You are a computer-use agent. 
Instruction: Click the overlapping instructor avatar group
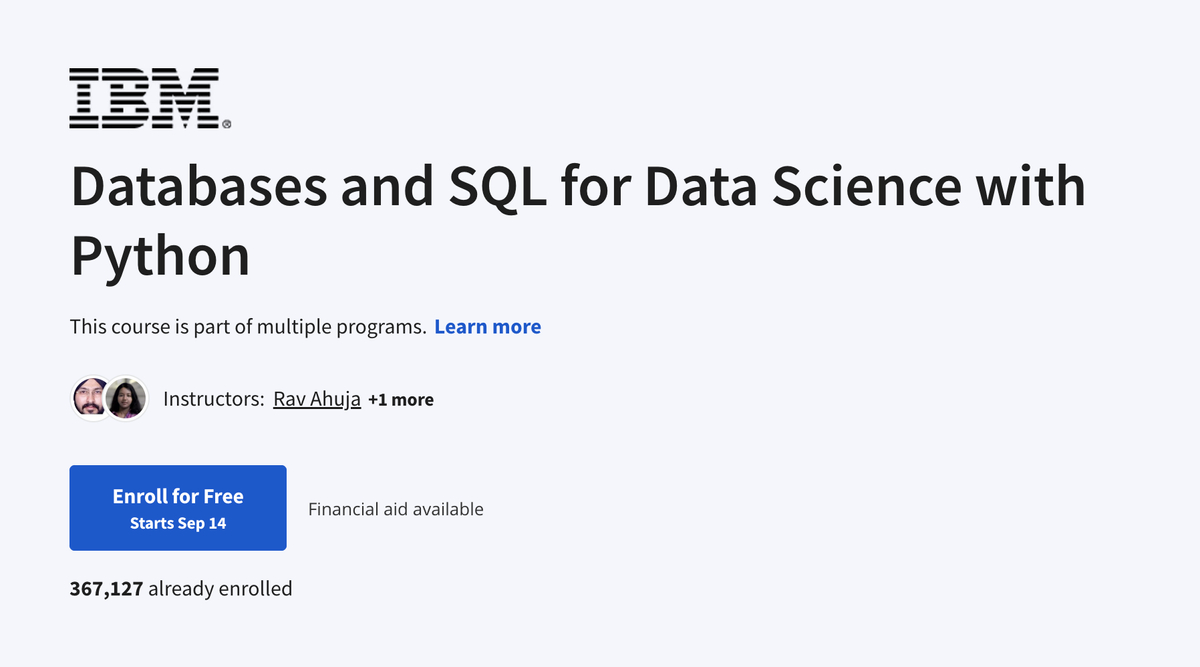click(x=108, y=398)
